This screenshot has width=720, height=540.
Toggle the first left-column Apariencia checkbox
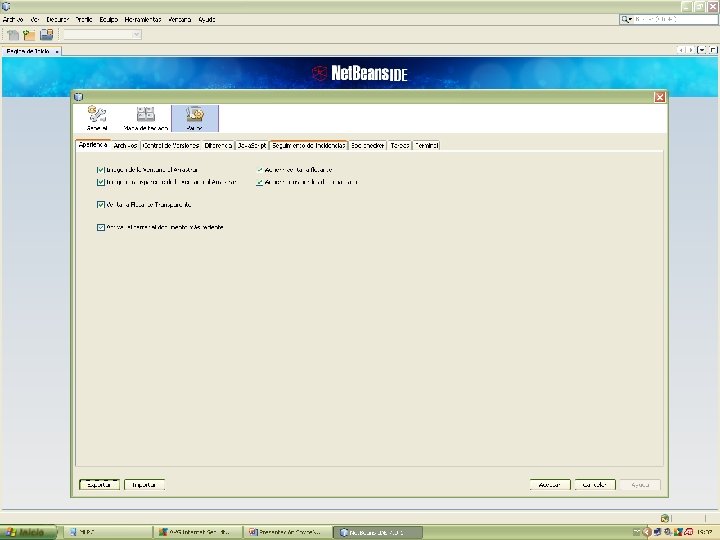point(101,170)
